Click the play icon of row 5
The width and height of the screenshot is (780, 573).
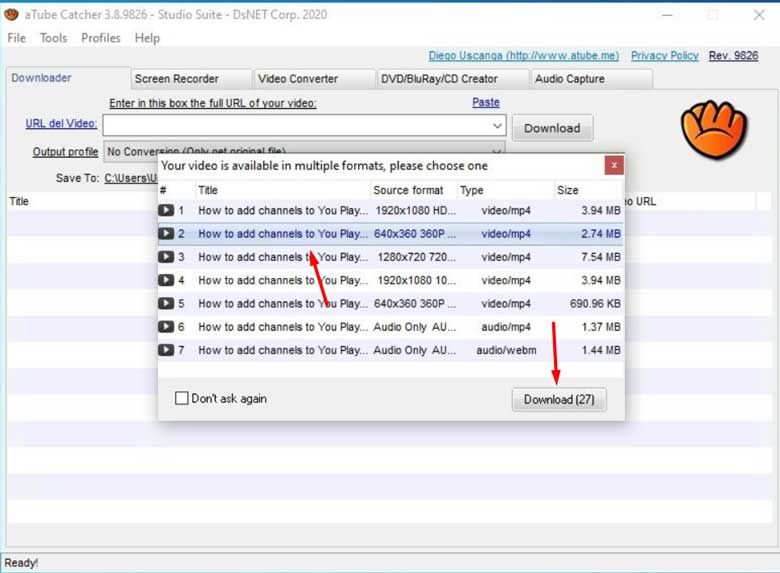click(x=166, y=303)
